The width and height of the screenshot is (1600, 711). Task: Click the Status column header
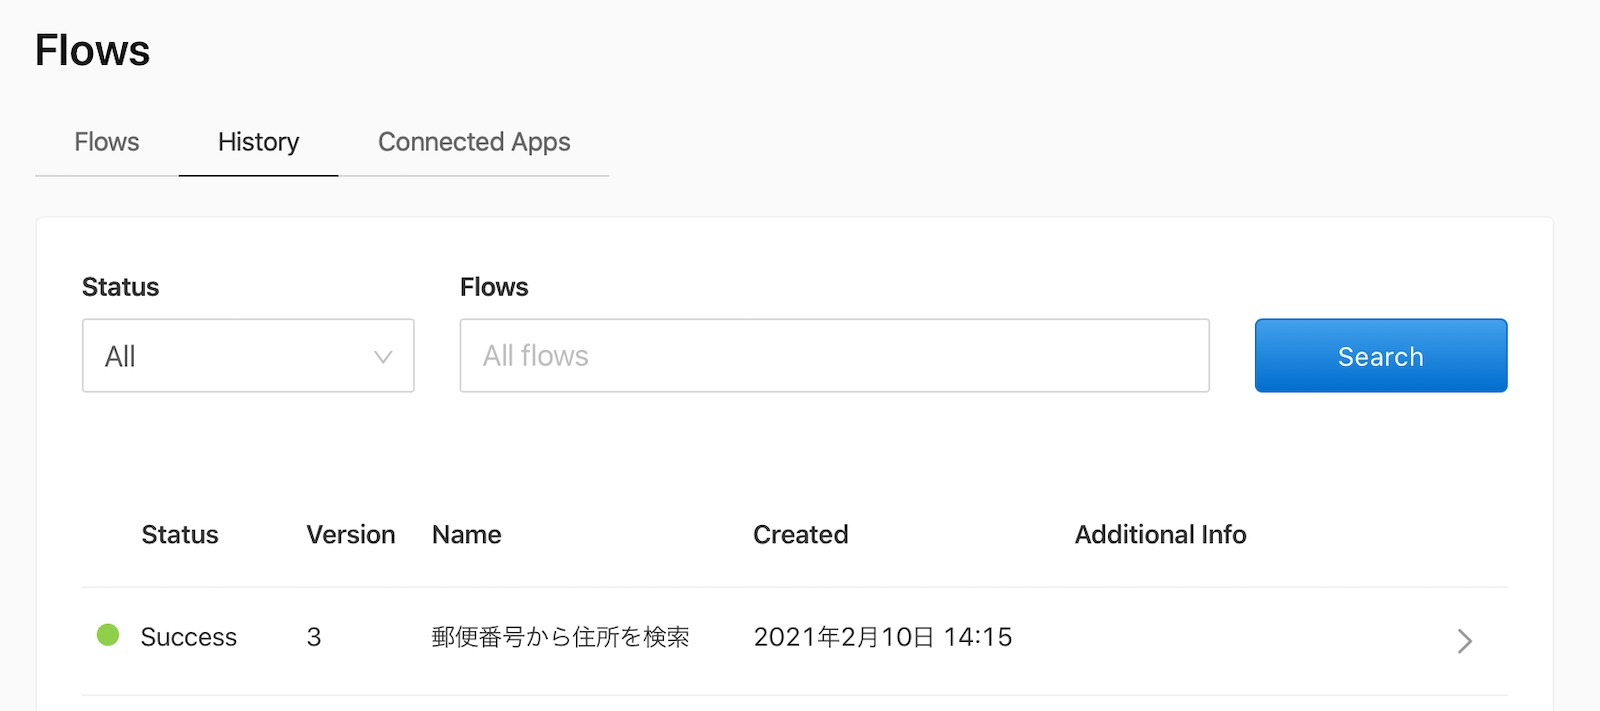point(180,534)
